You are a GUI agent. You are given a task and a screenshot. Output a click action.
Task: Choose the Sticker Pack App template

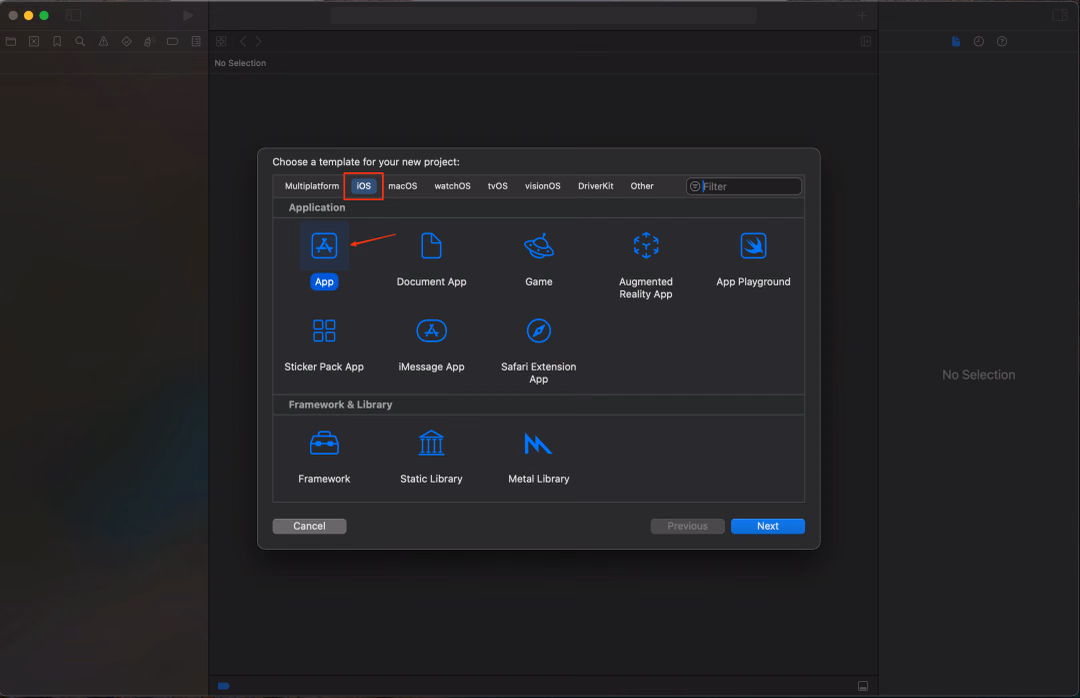(324, 331)
